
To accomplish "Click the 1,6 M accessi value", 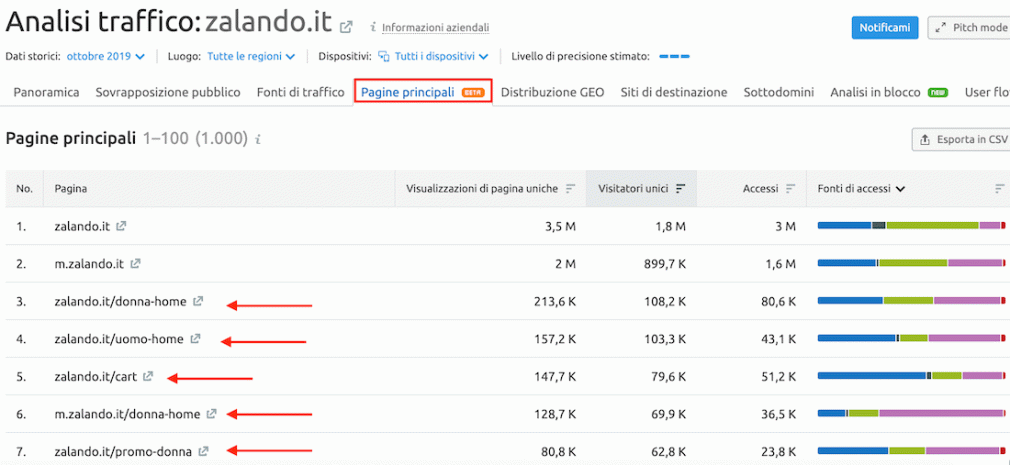I will (x=781, y=263).
